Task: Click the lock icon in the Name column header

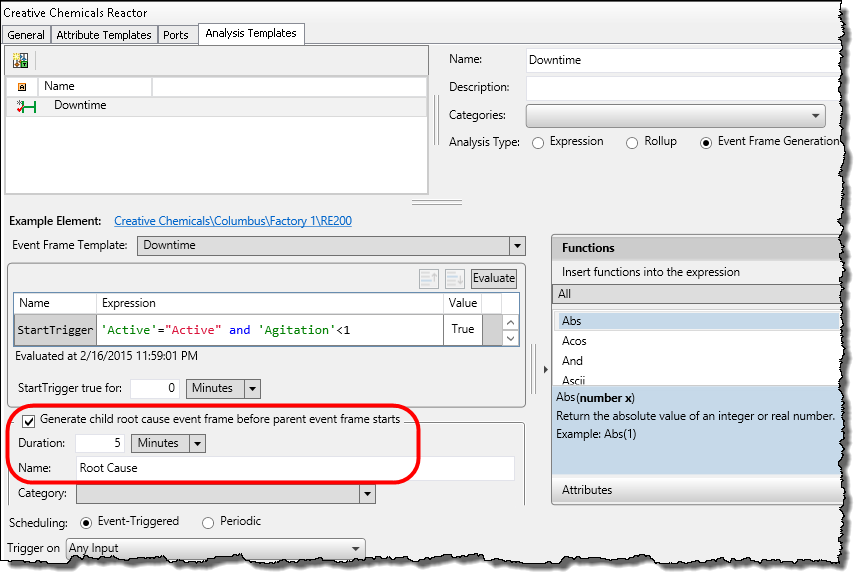Action: pos(21,87)
